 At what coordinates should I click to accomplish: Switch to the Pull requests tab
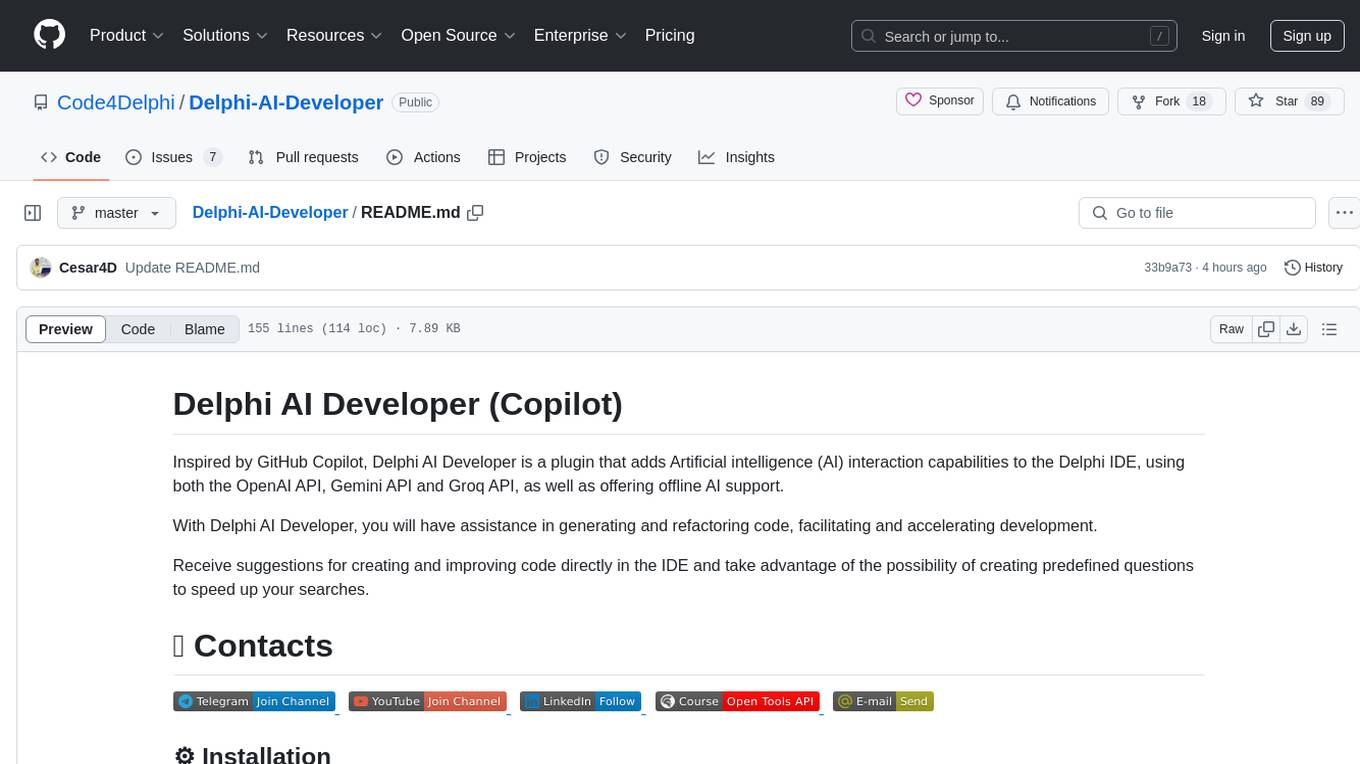tap(303, 157)
